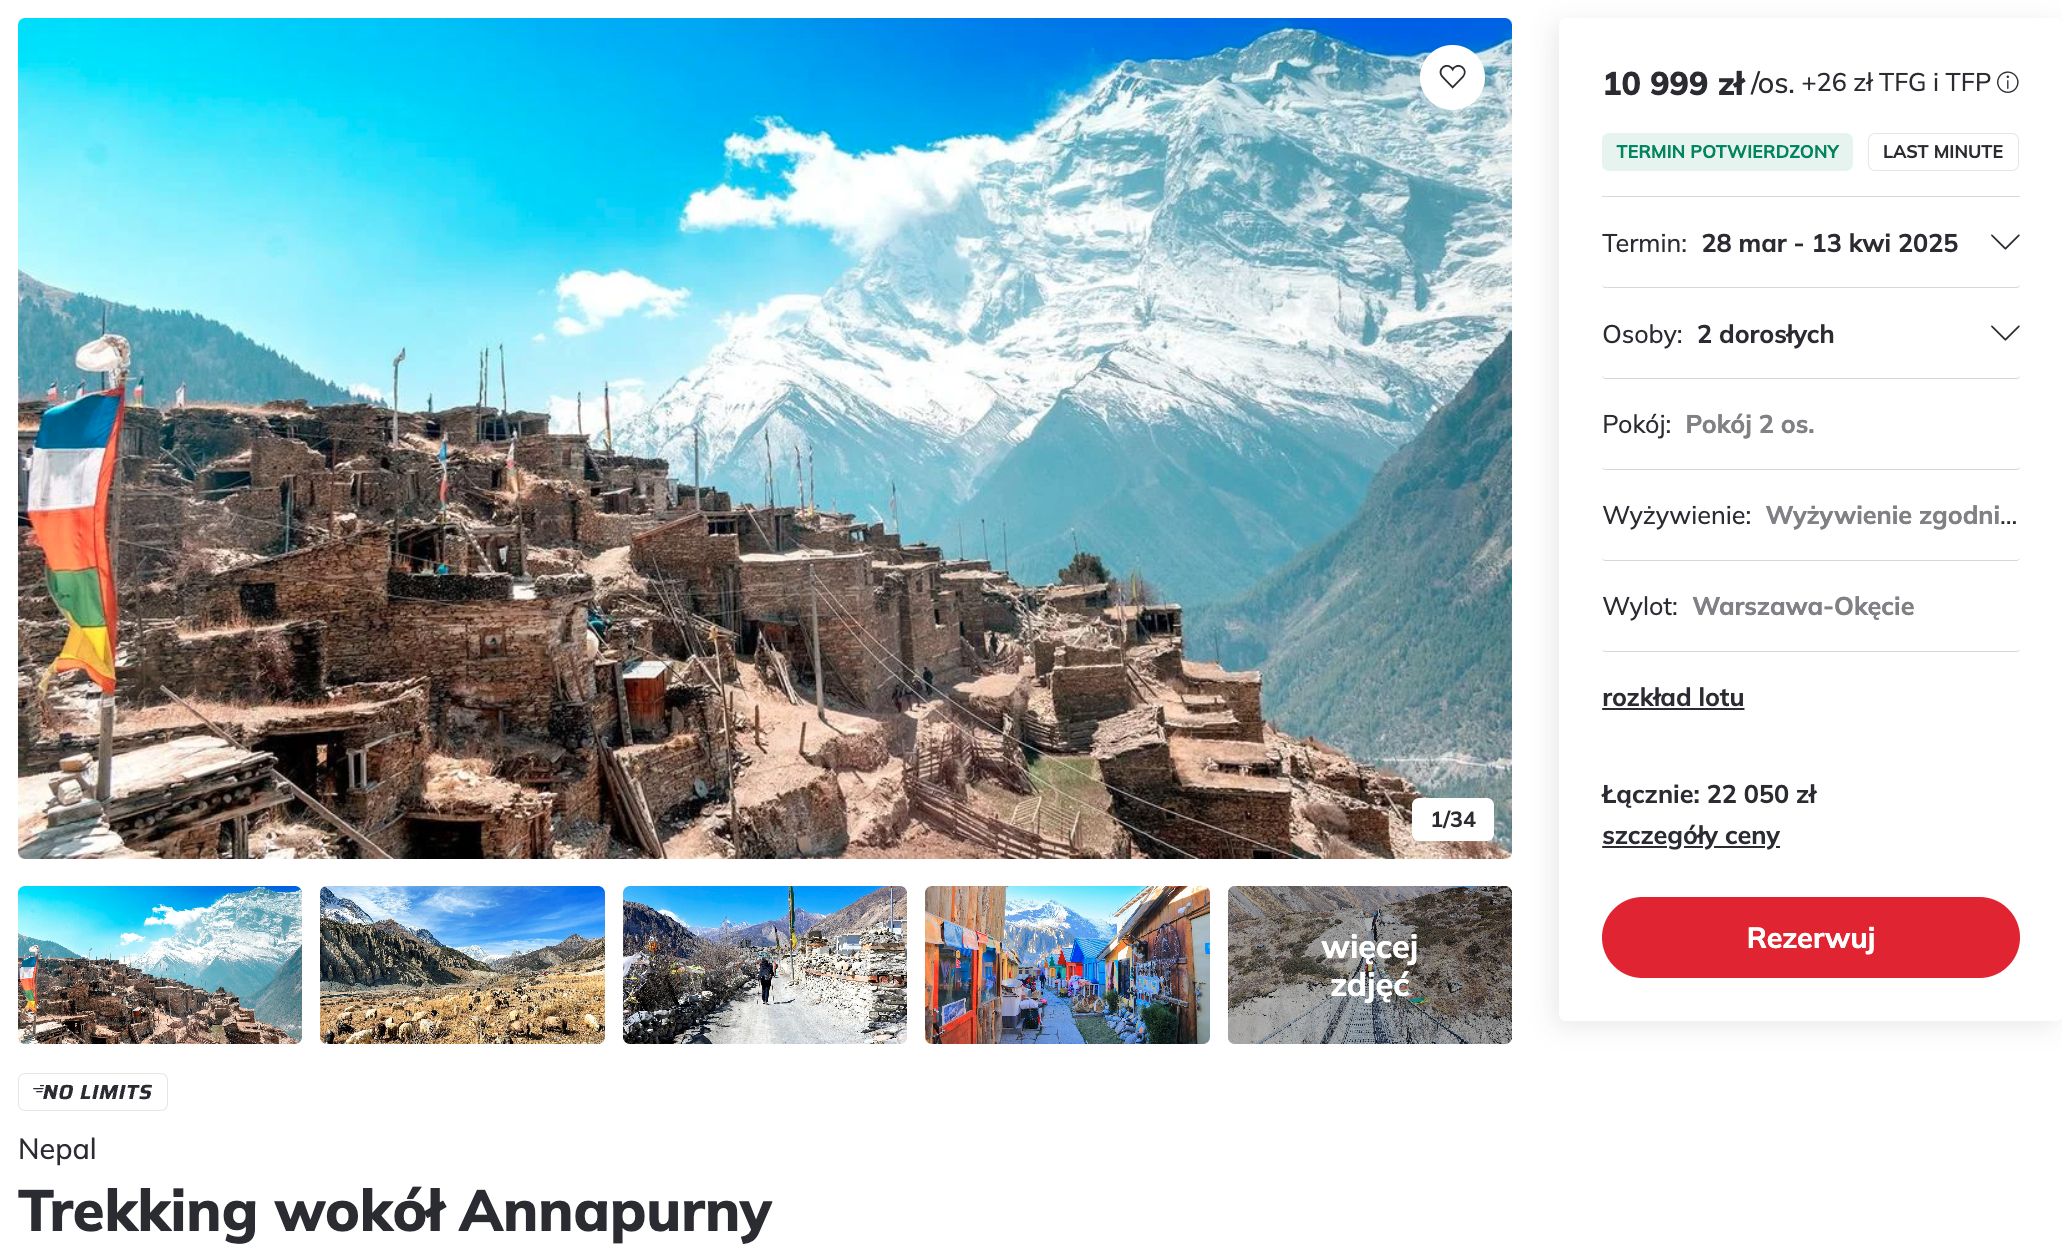Expand the Osoby travelers dropdown chevron
This screenshot has height=1258, width=2062.
coord(2004,333)
